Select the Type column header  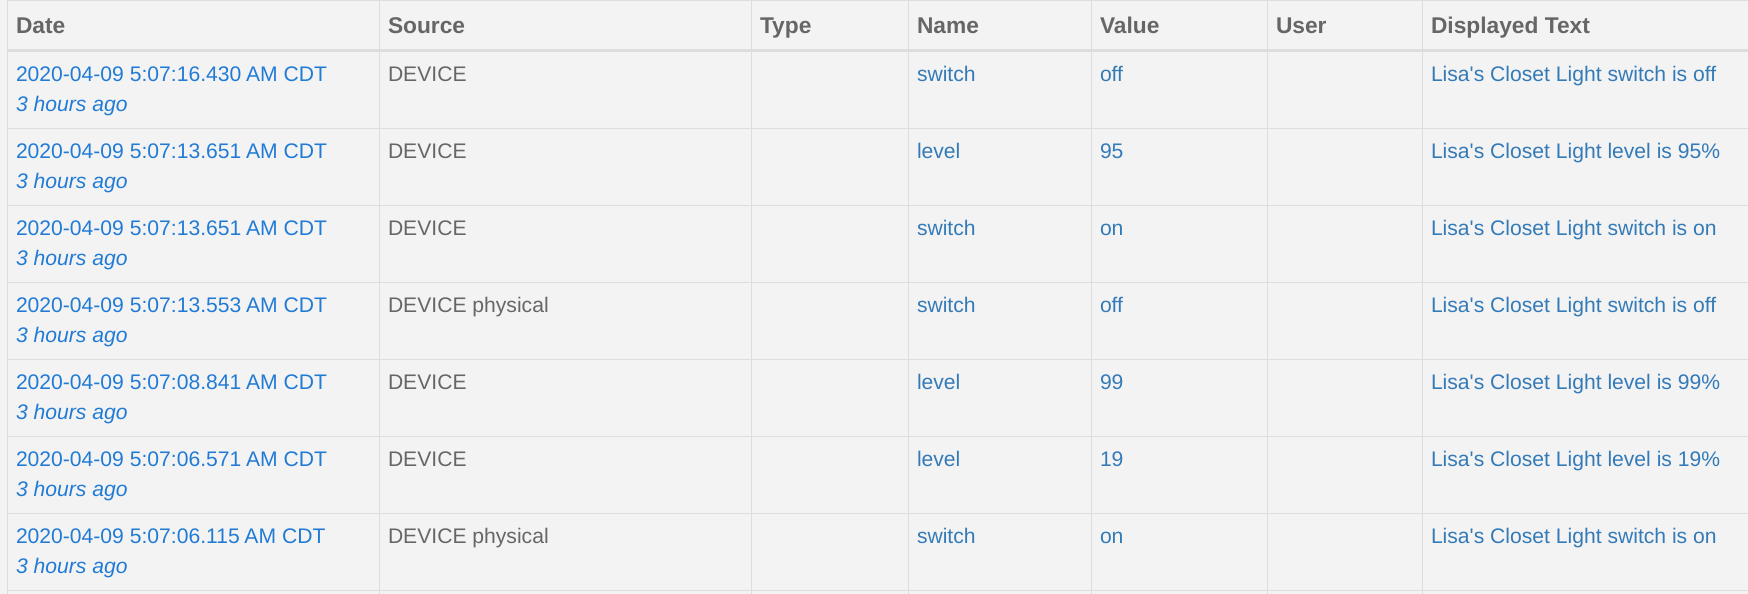click(785, 26)
